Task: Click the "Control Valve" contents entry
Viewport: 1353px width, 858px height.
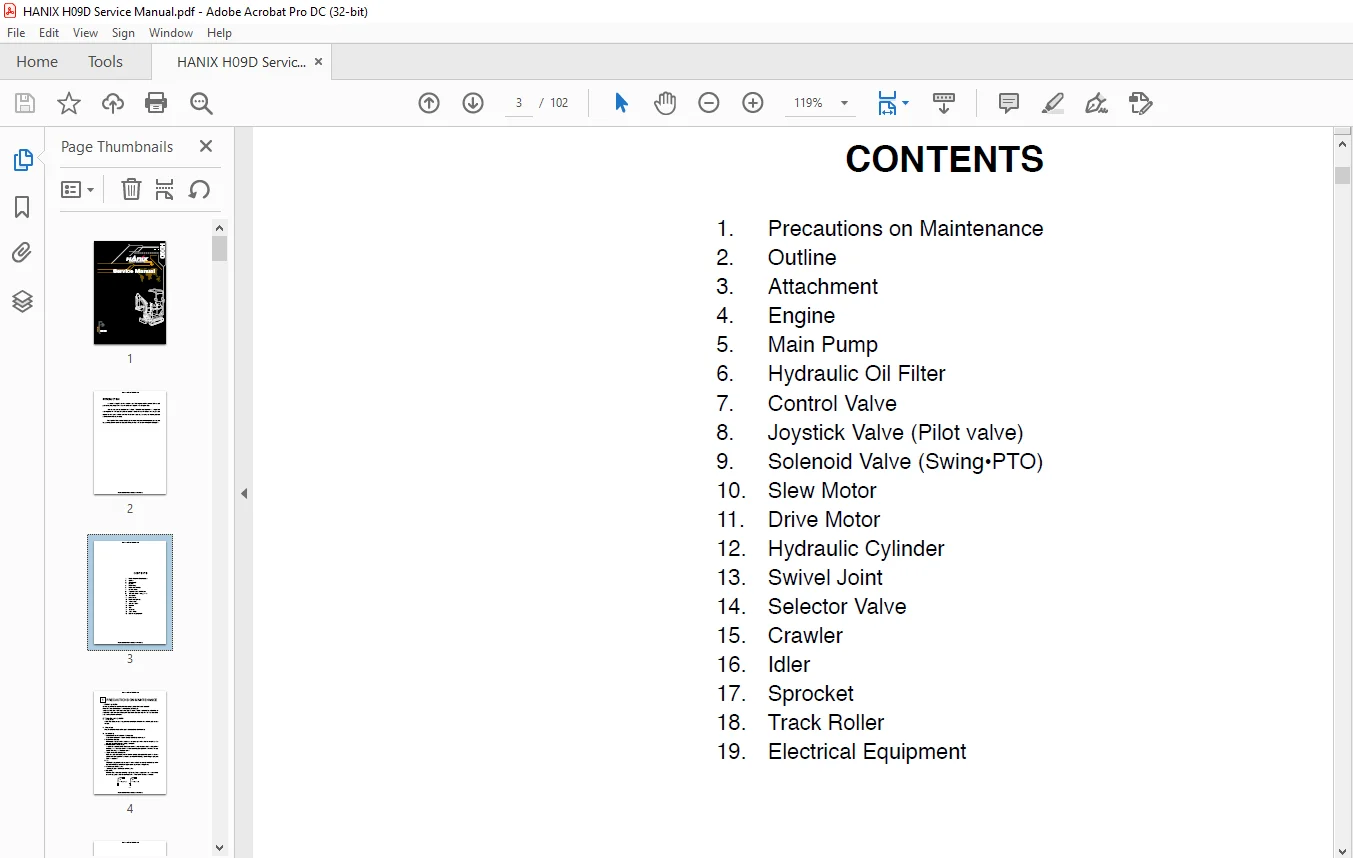Action: [x=832, y=404]
